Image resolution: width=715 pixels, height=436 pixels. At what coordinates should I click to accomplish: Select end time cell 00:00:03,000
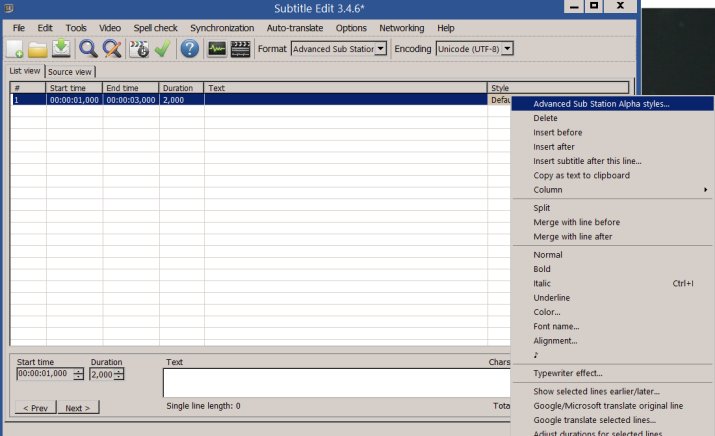coord(131,100)
